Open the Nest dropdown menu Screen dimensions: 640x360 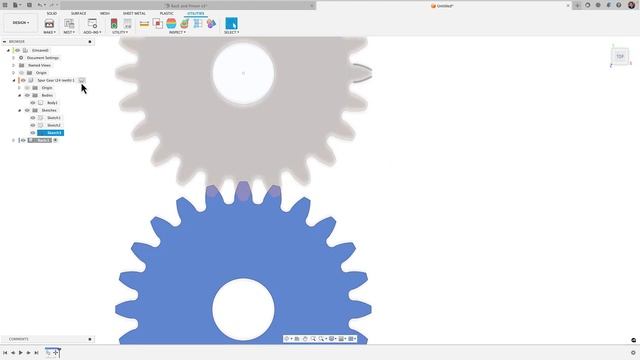coord(69,32)
